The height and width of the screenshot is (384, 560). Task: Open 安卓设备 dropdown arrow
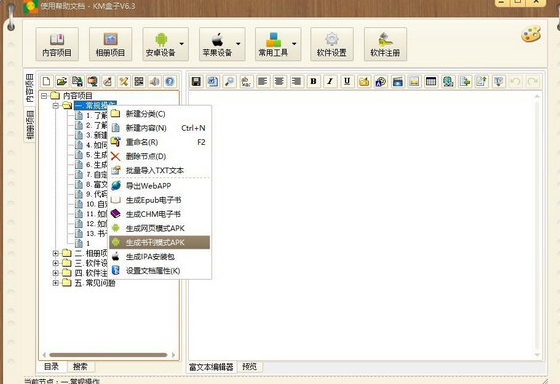click(x=182, y=44)
